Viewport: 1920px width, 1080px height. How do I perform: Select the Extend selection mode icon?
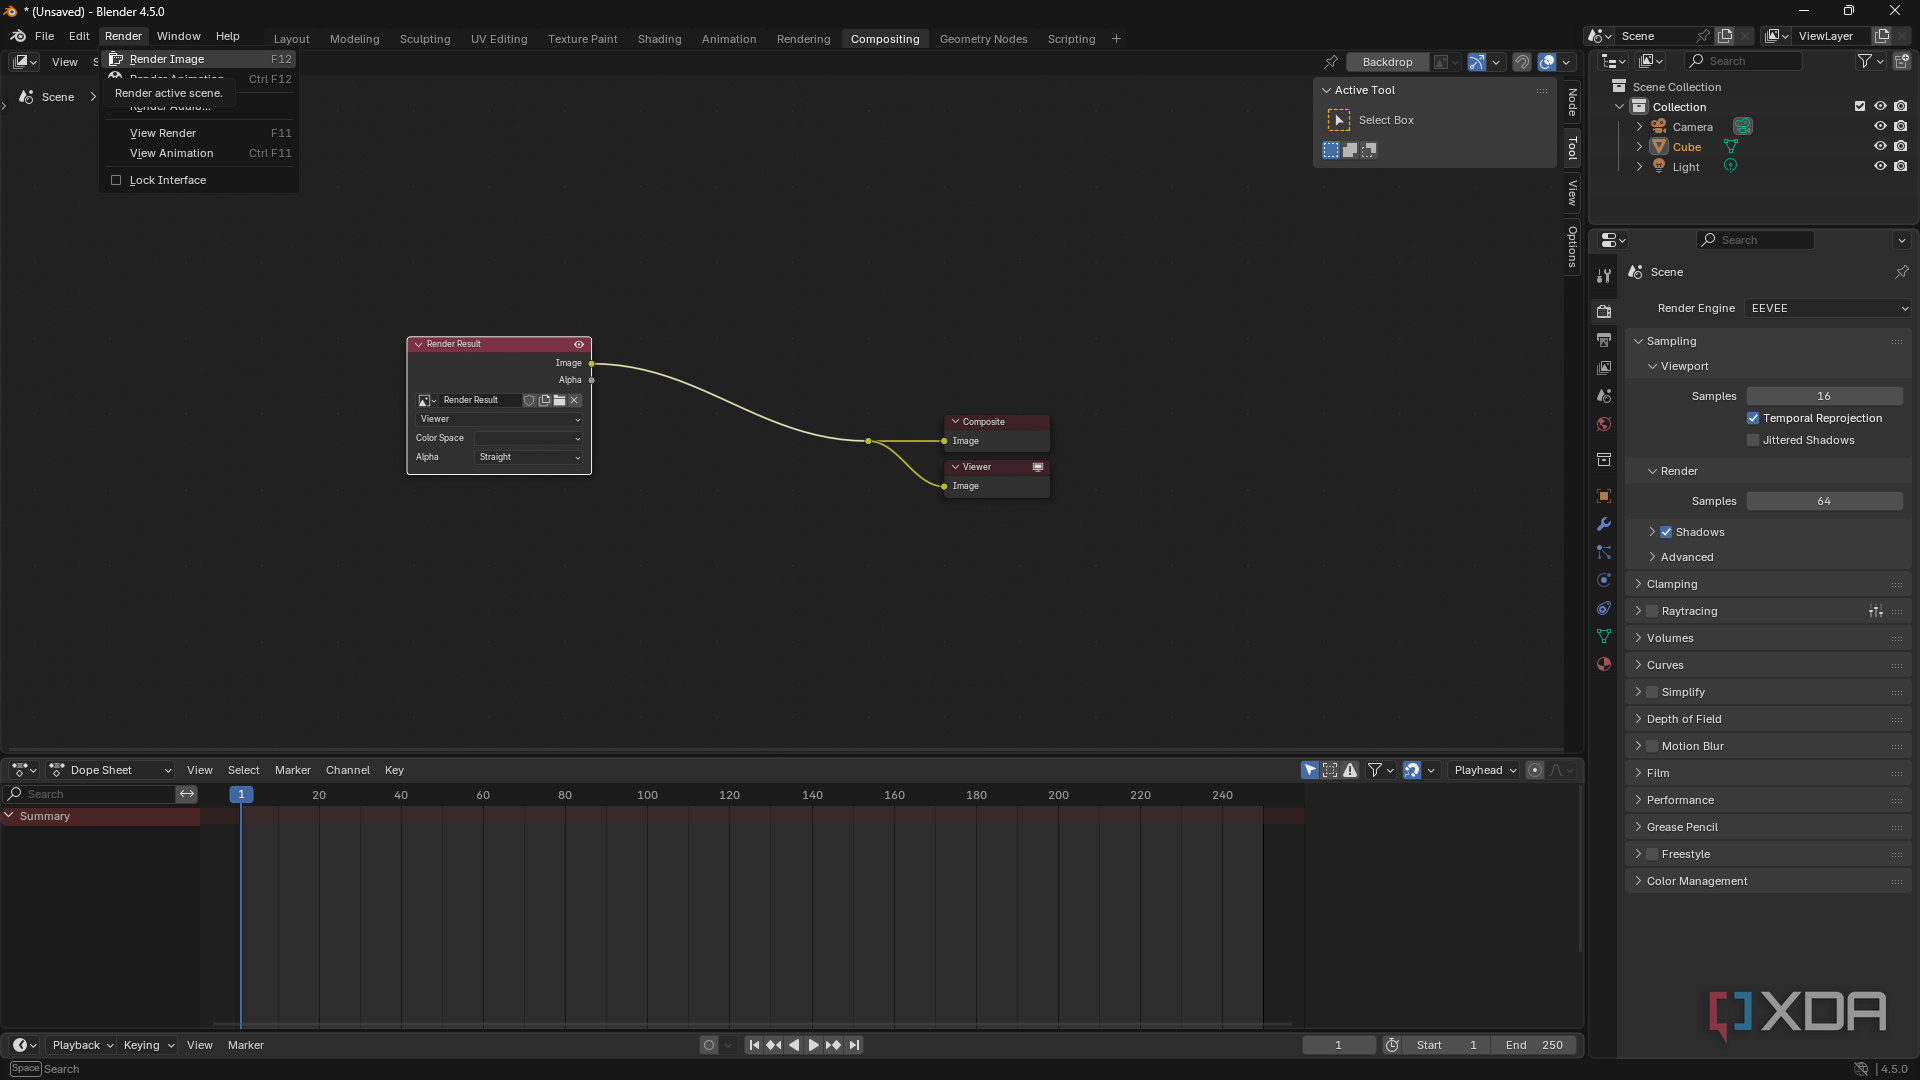pos(1350,150)
